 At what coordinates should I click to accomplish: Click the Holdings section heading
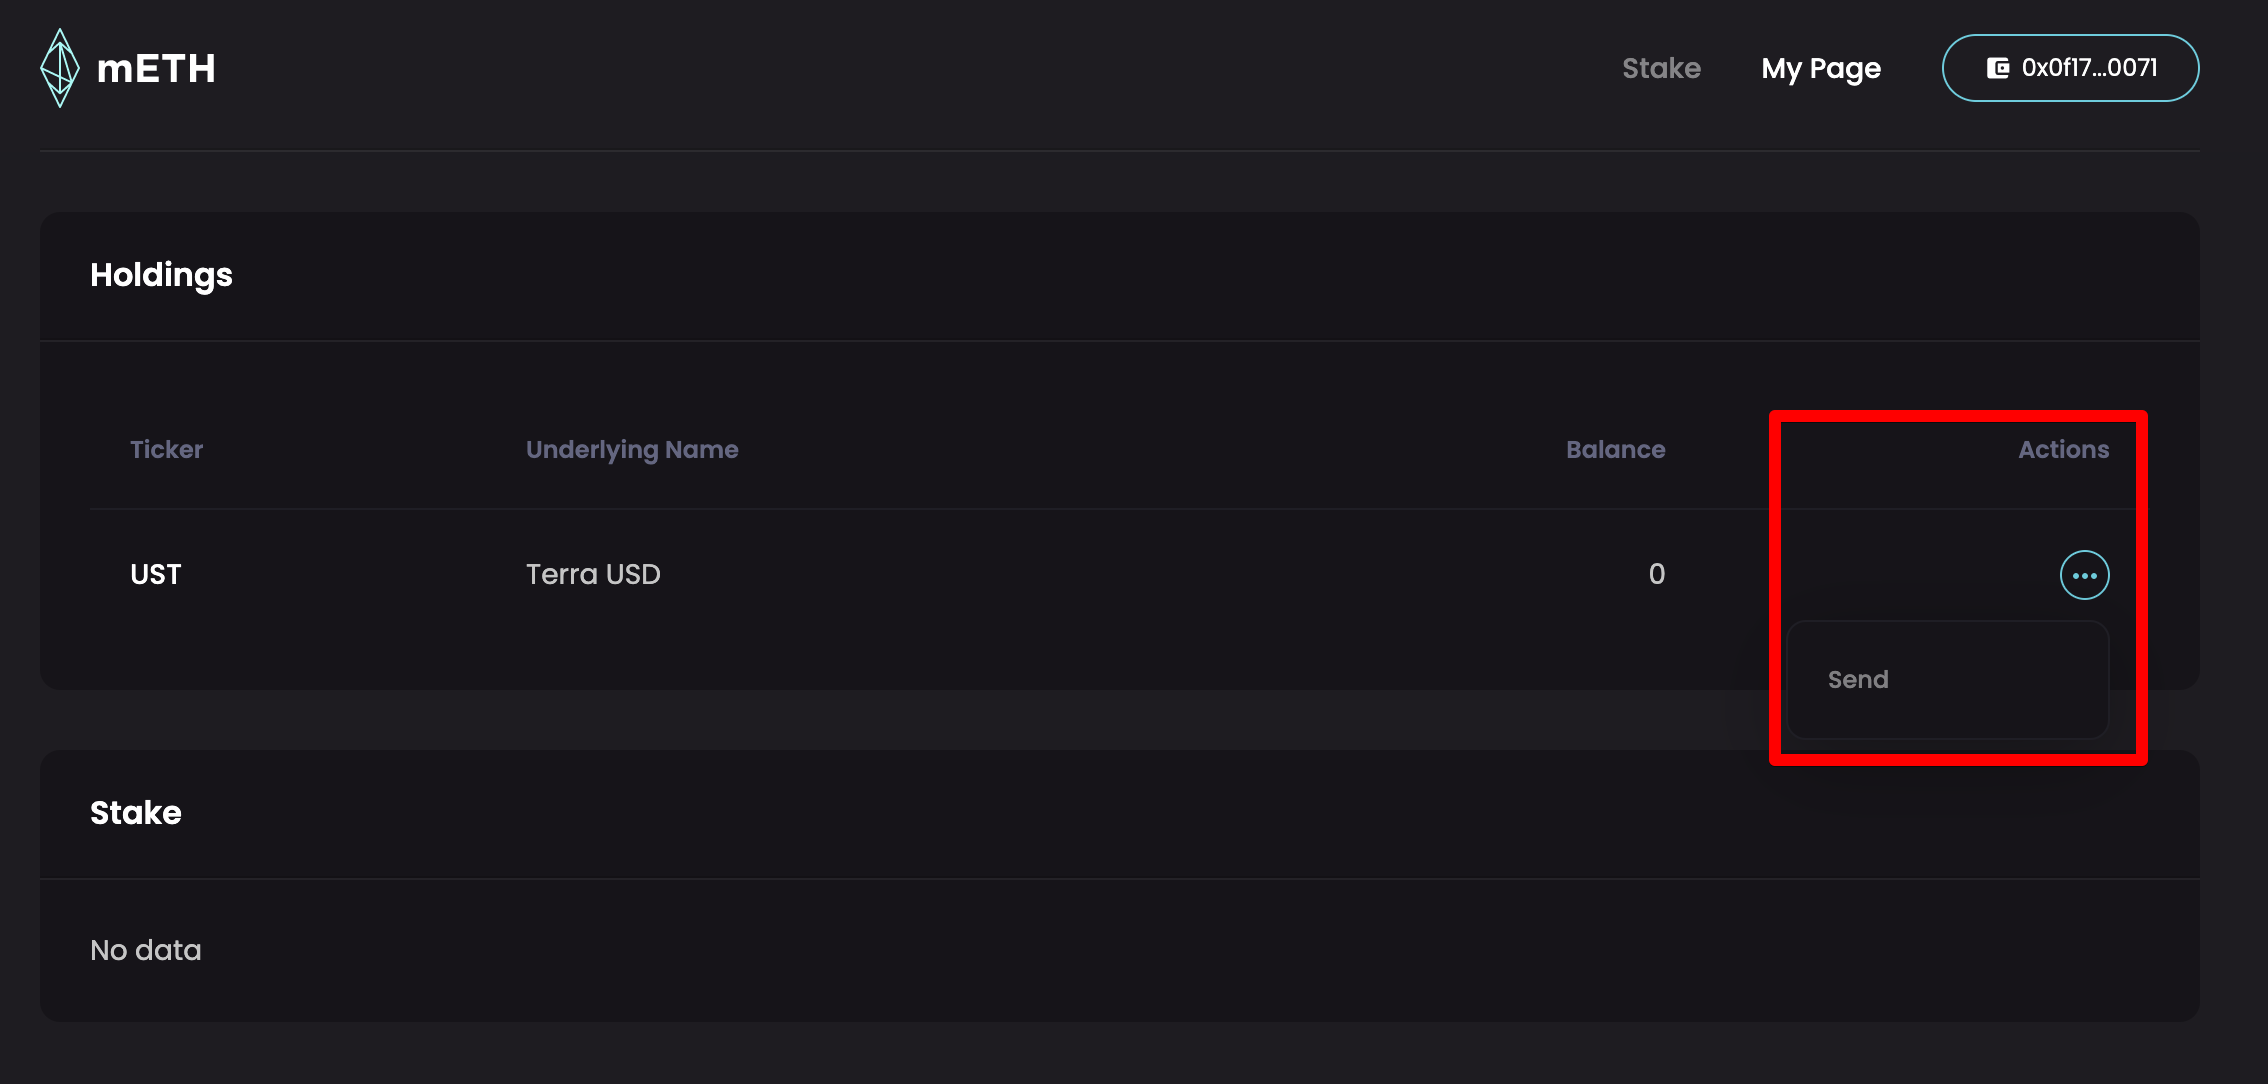[161, 275]
